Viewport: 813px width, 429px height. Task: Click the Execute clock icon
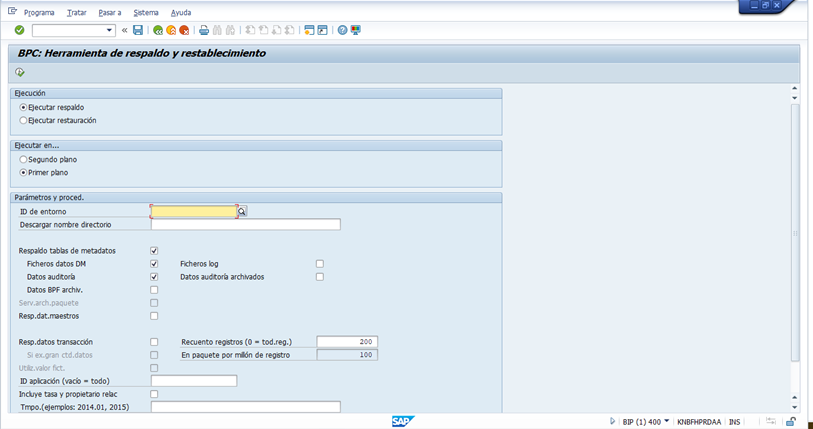point(20,72)
